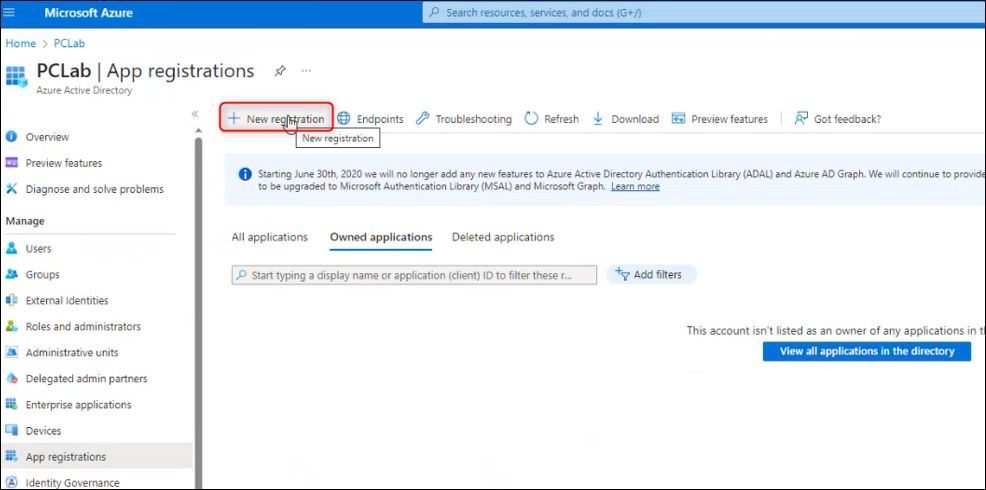Pin the PCLab App registrations page
Image resolution: width=986 pixels, height=490 pixels.
[x=280, y=71]
